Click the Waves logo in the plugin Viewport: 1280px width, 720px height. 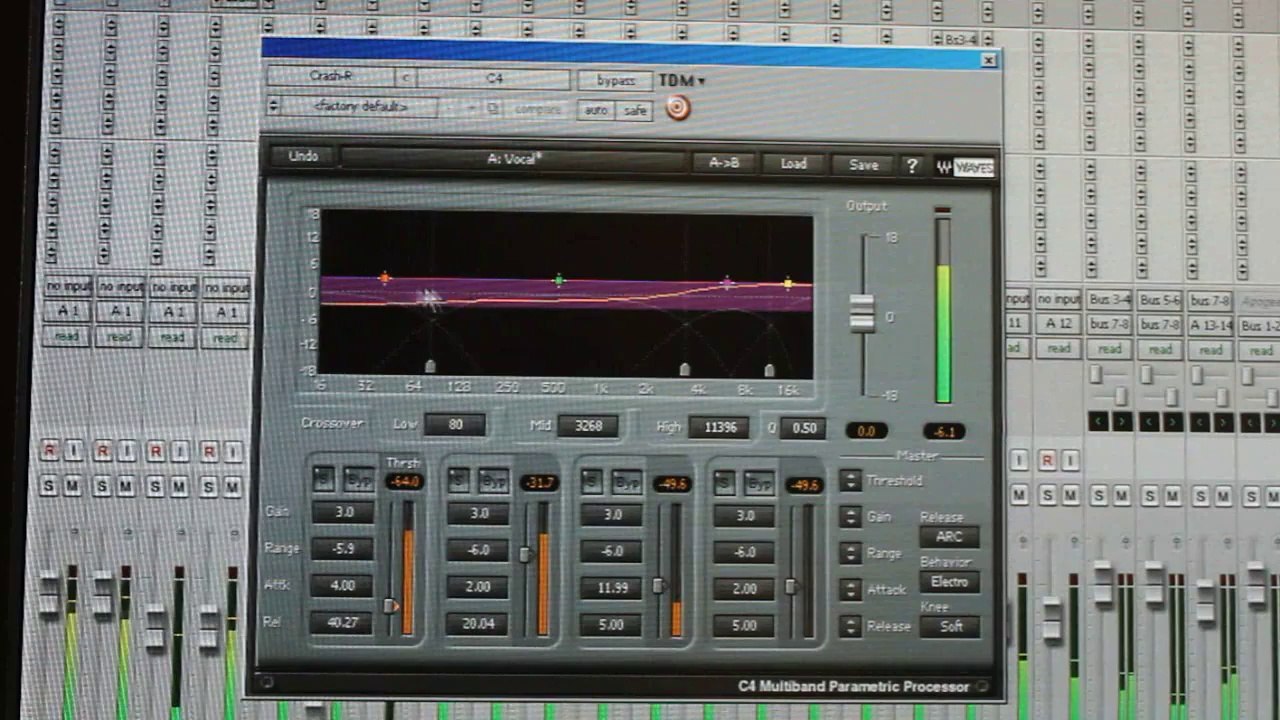point(965,167)
